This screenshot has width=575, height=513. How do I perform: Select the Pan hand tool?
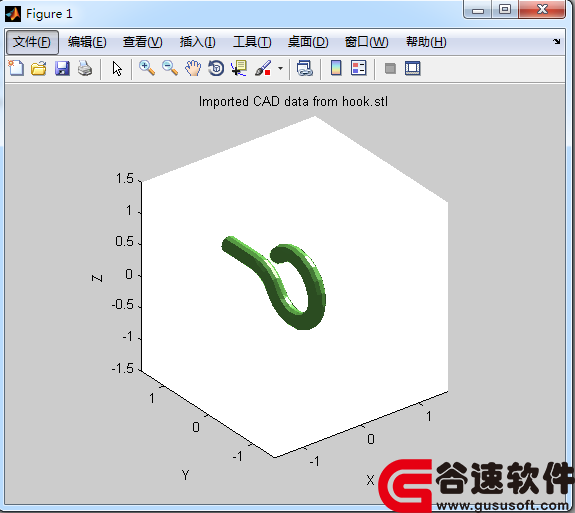193,68
